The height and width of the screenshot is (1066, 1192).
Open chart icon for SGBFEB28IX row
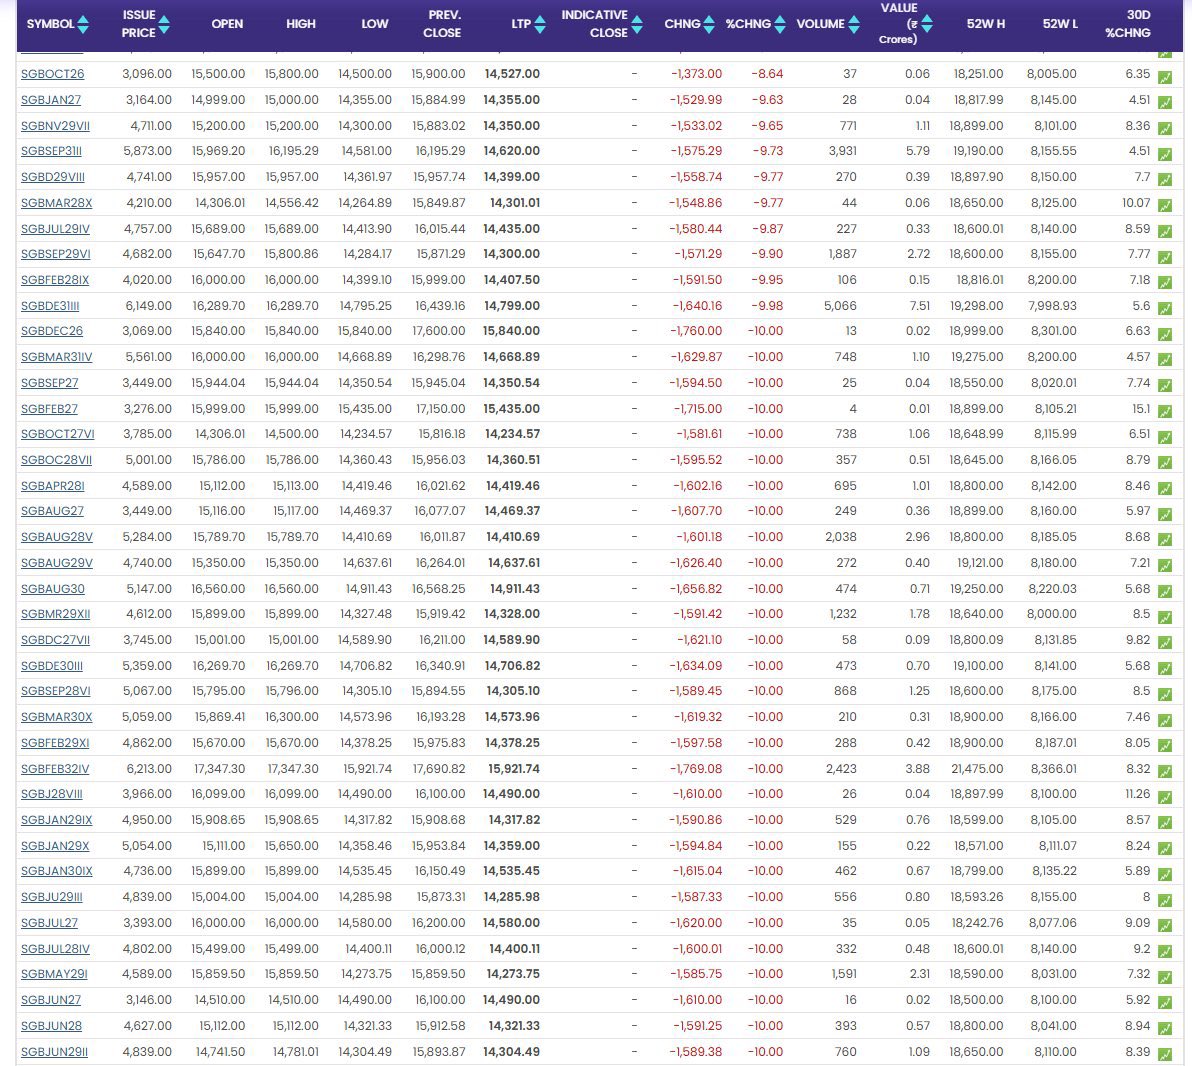pos(1165,283)
